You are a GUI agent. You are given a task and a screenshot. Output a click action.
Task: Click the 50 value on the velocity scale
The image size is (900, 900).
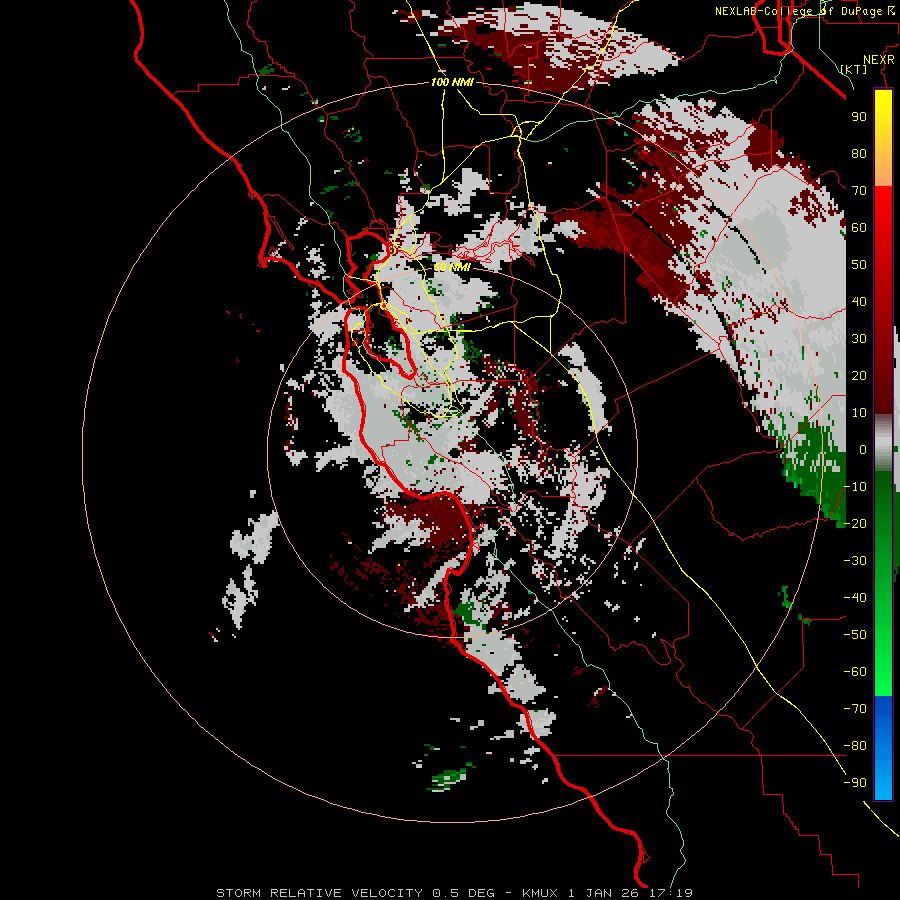(859, 265)
